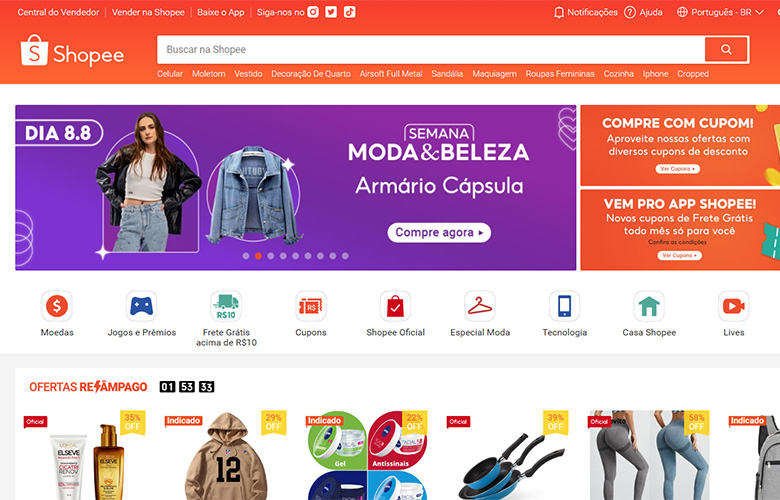
Task: Open the Cupons ticket icon
Action: (310, 306)
